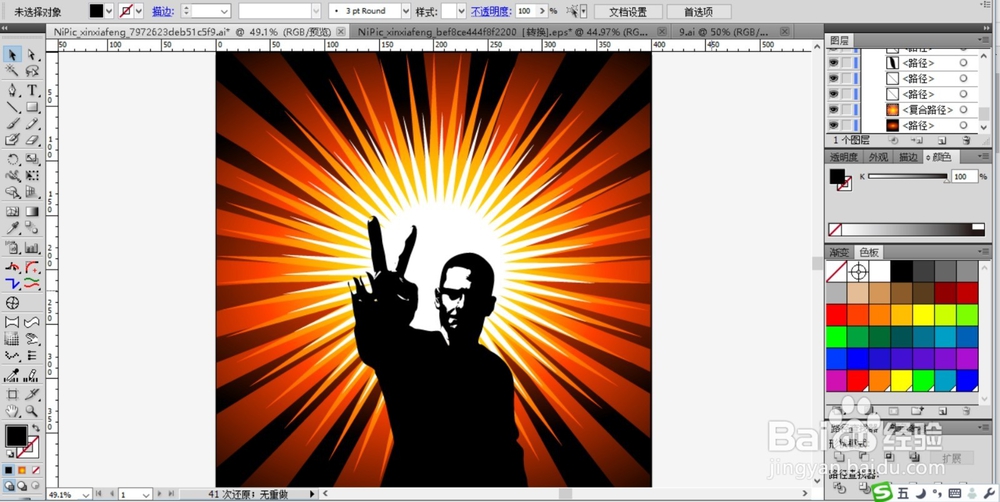Set paint mode to Color in the toolbox
This screenshot has height=502, width=1000.
pos(9,470)
